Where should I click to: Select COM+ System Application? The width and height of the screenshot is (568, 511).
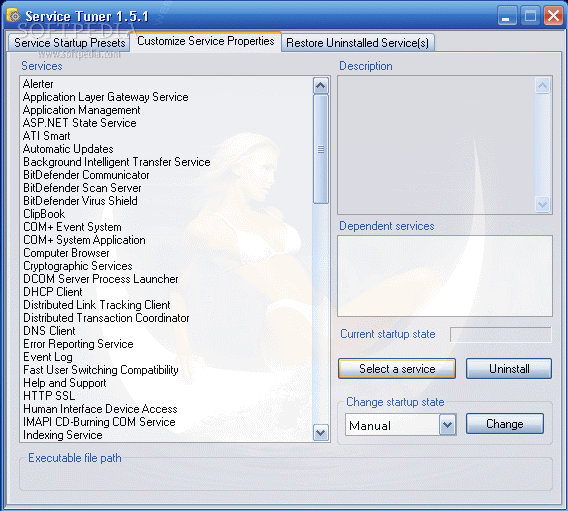pos(84,240)
